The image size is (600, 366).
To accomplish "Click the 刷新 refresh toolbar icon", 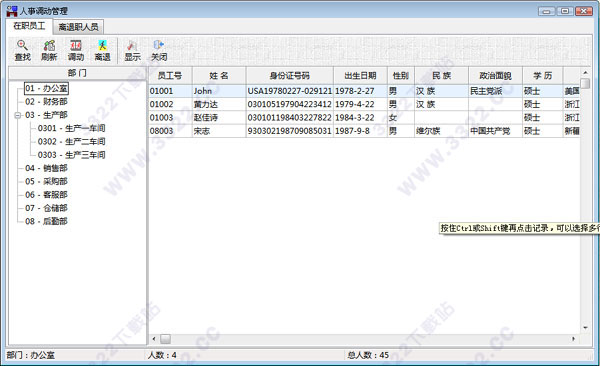I will pyautogui.click(x=49, y=50).
